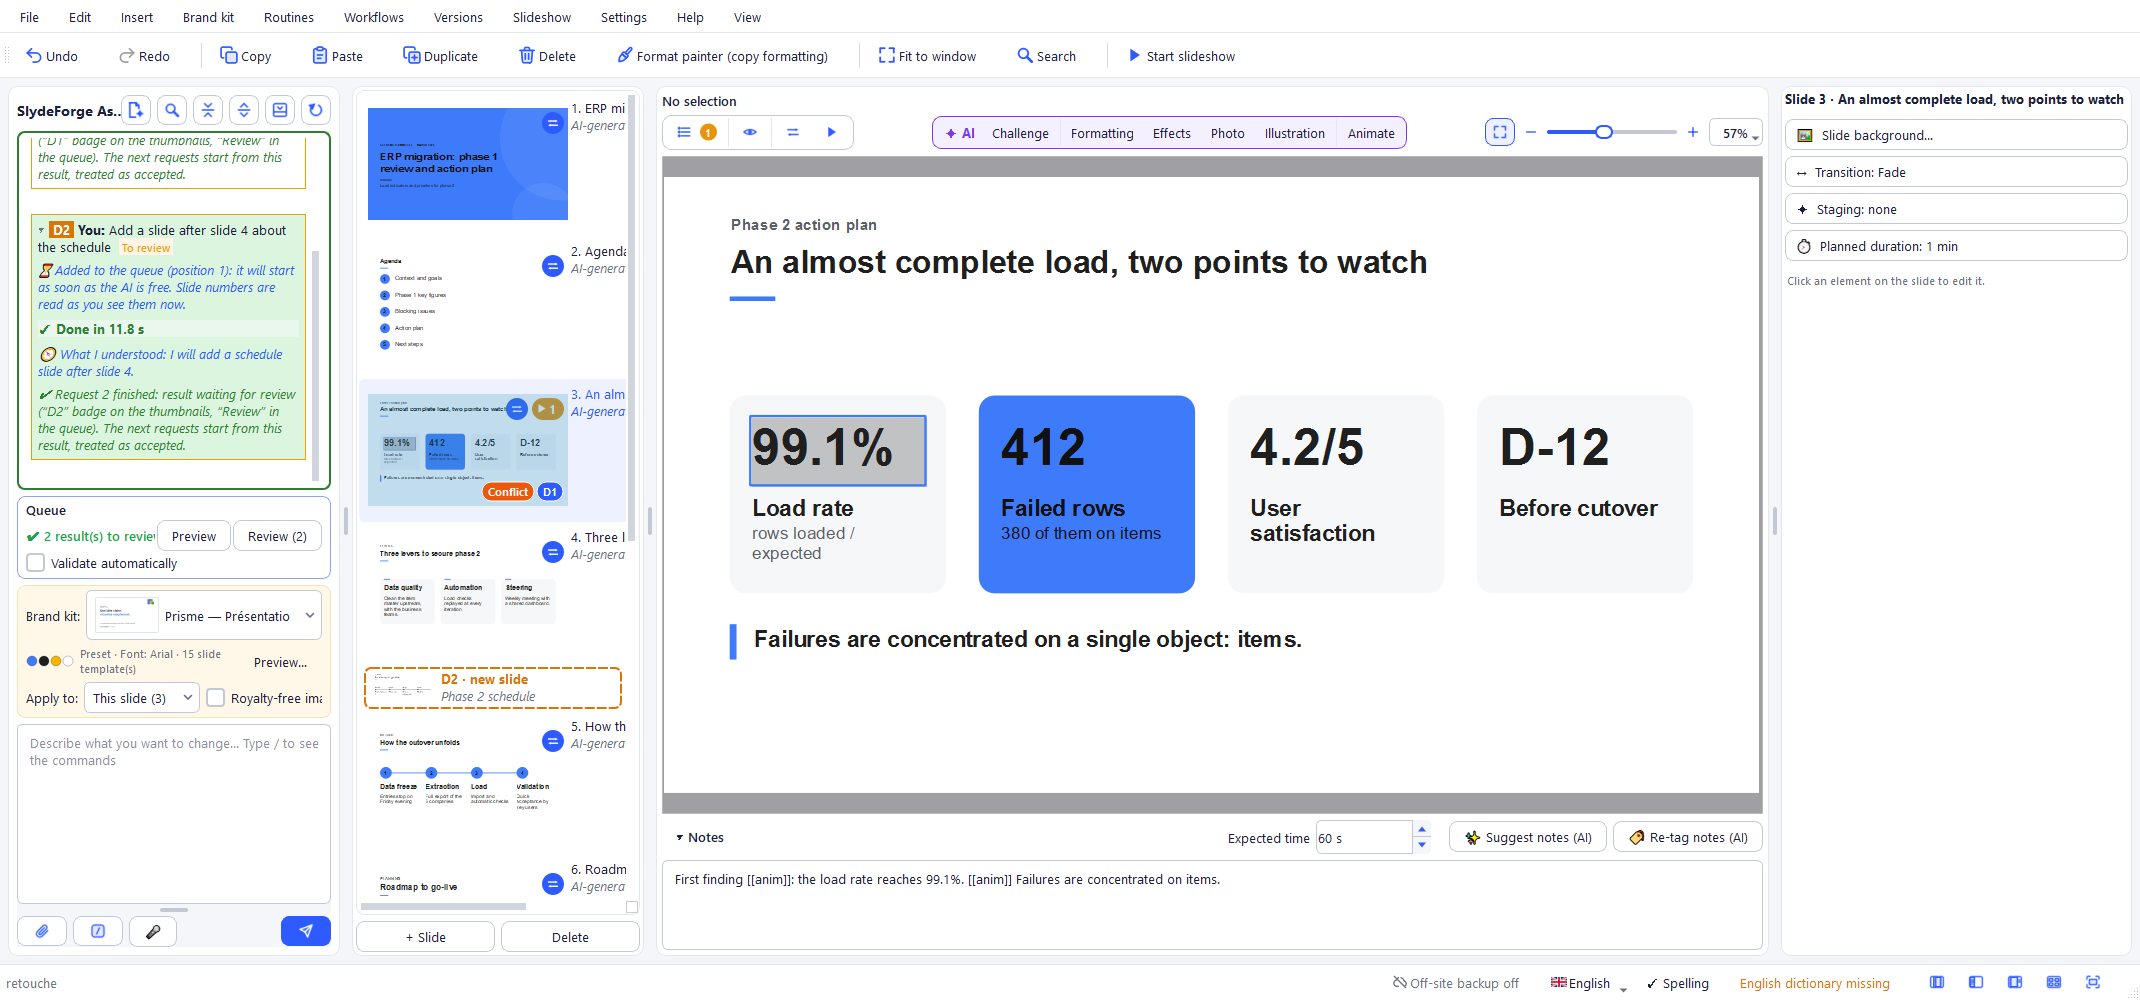
Task: Select the Challenge tab
Action: point(1020,133)
